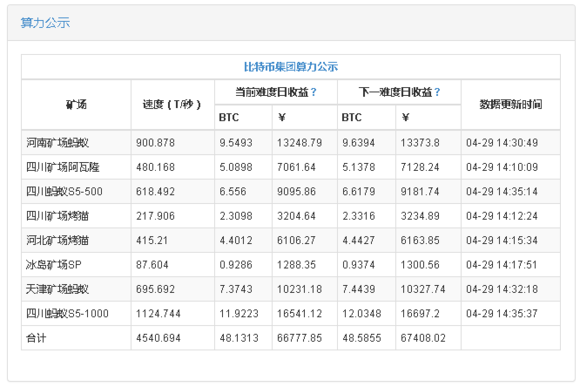Click the BTC value 2.3098
The image size is (580, 387).
[x=236, y=216]
